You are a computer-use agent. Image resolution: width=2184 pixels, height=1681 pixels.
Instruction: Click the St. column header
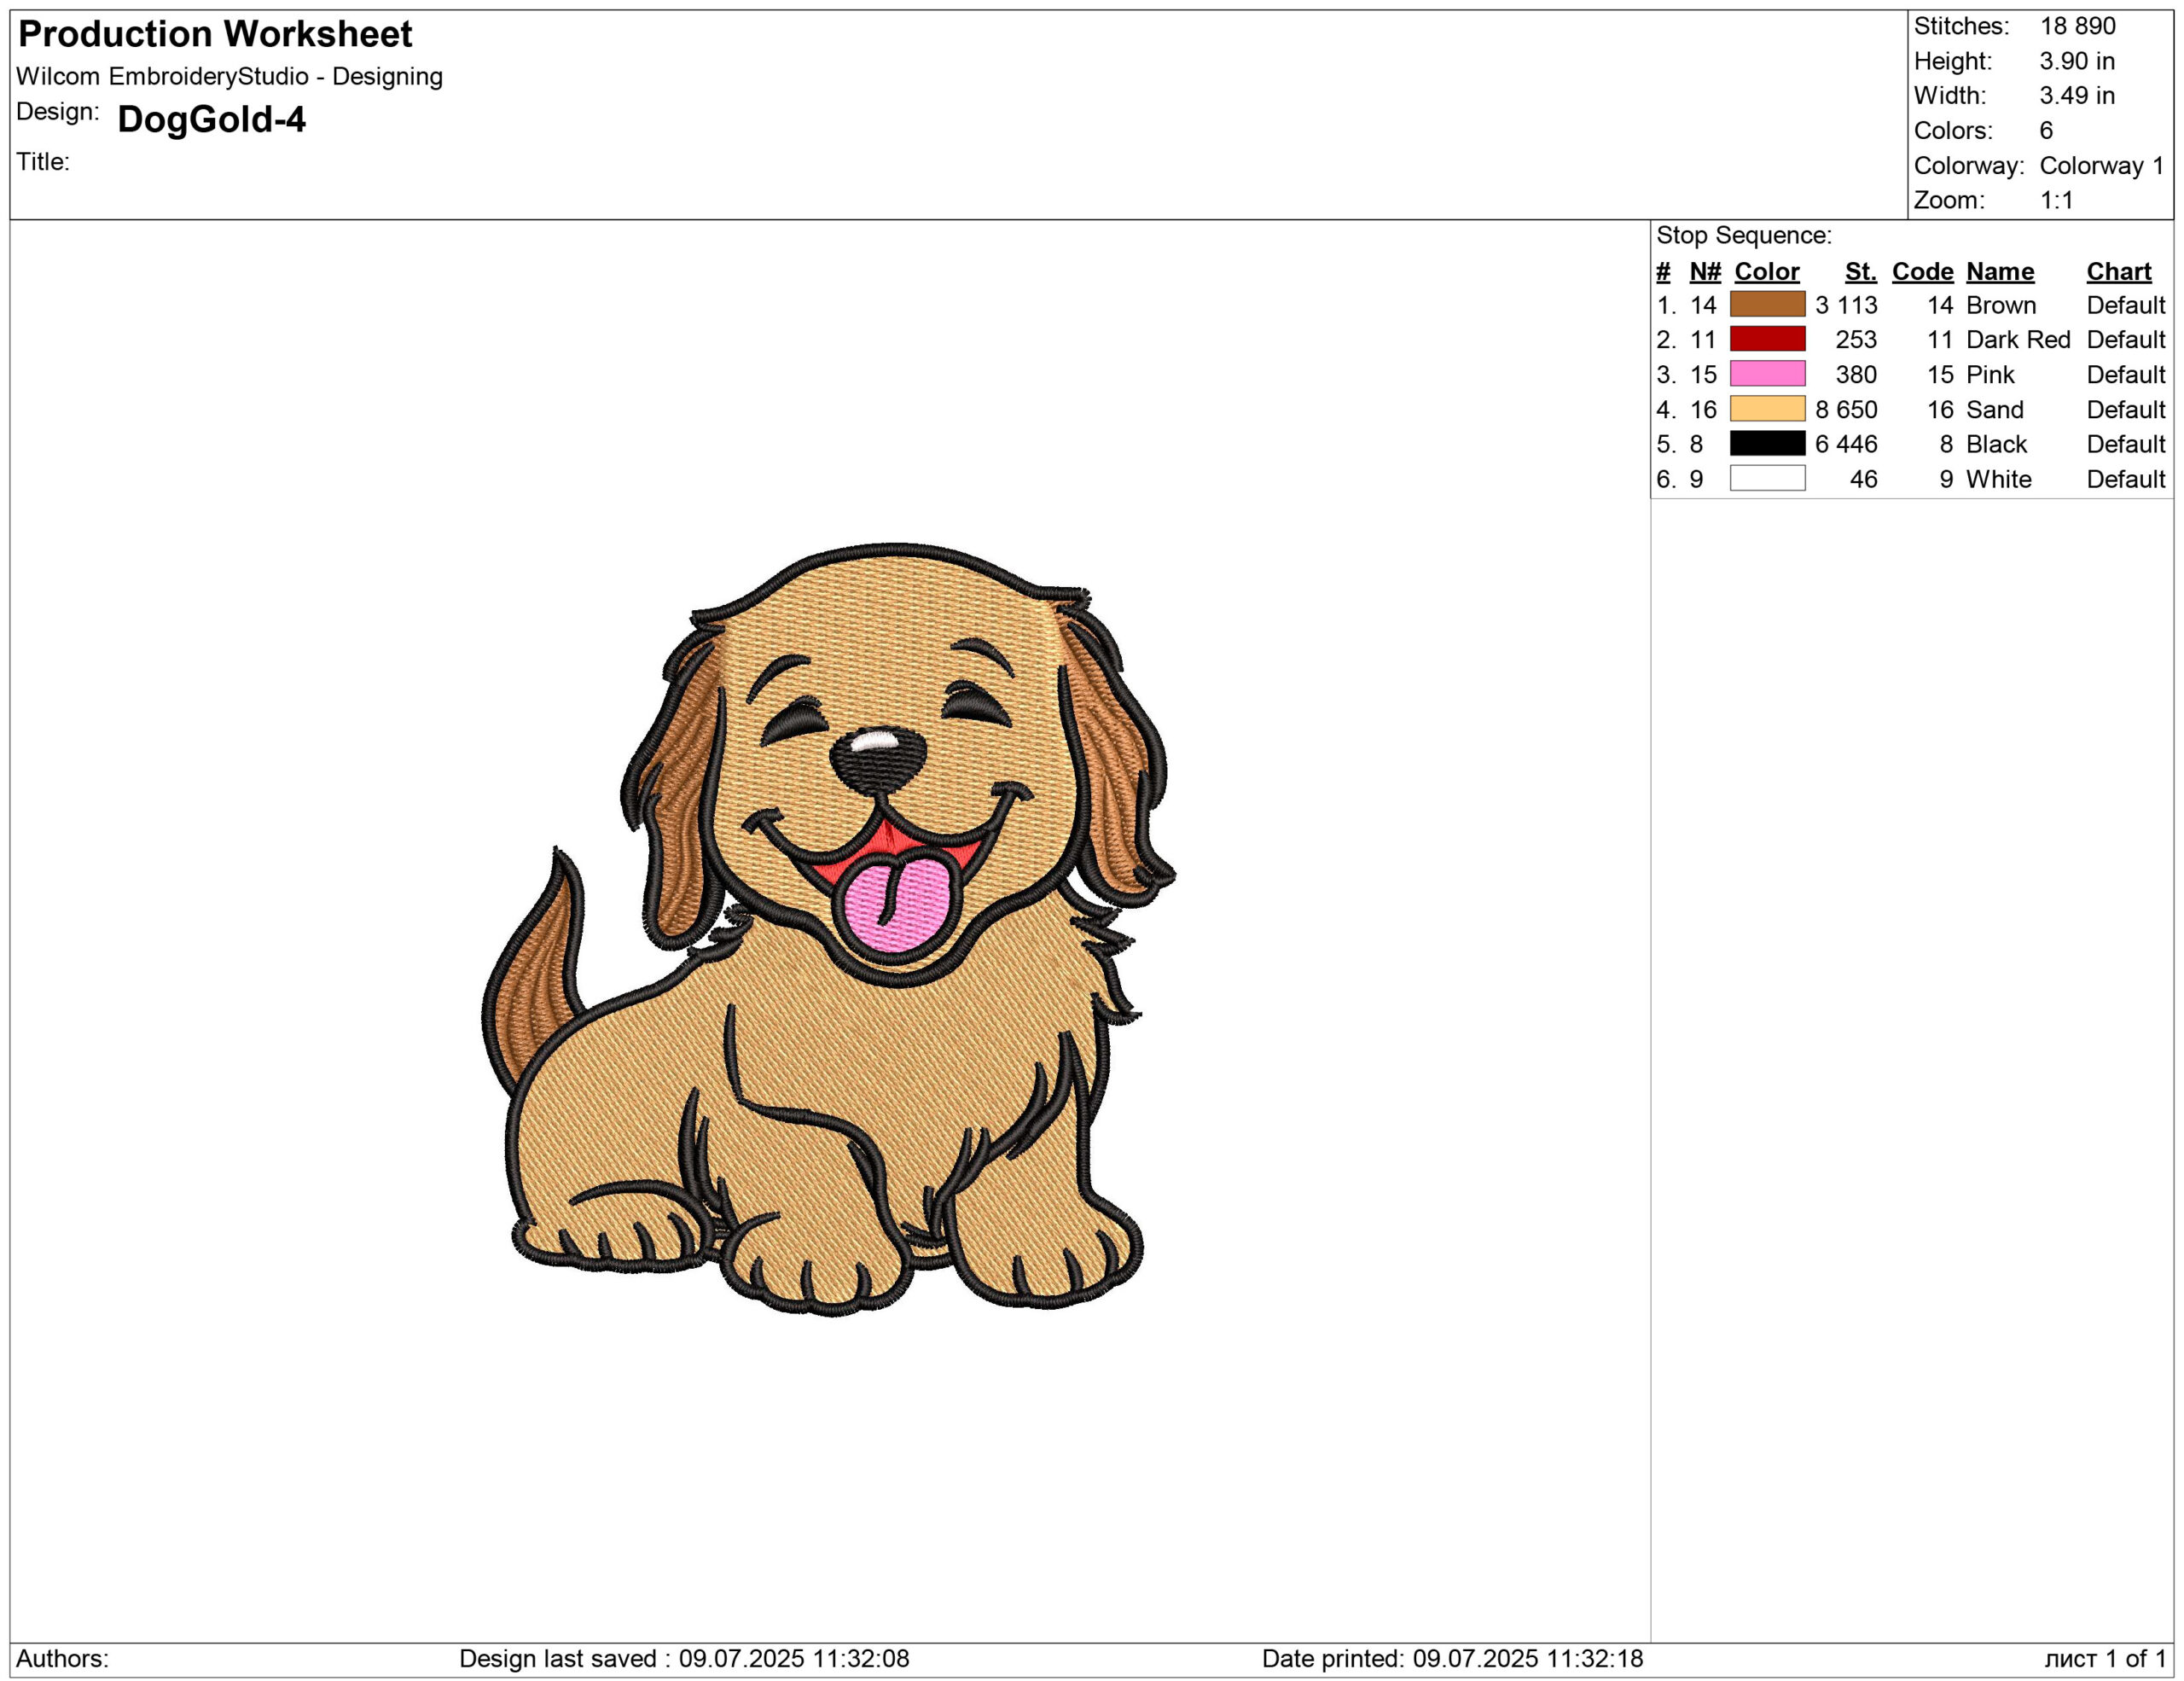pyautogui.click(x=1860, y=272)
